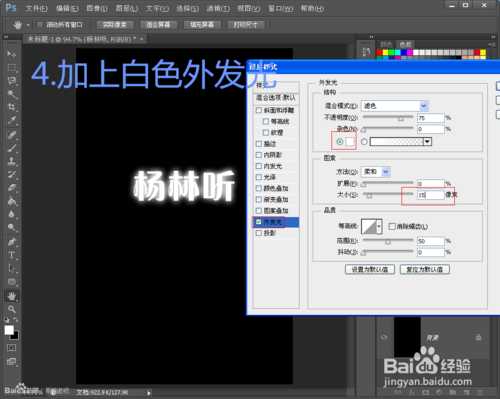
Task: Hide the Background layer eye icon
Action: [x=384, y=337]
